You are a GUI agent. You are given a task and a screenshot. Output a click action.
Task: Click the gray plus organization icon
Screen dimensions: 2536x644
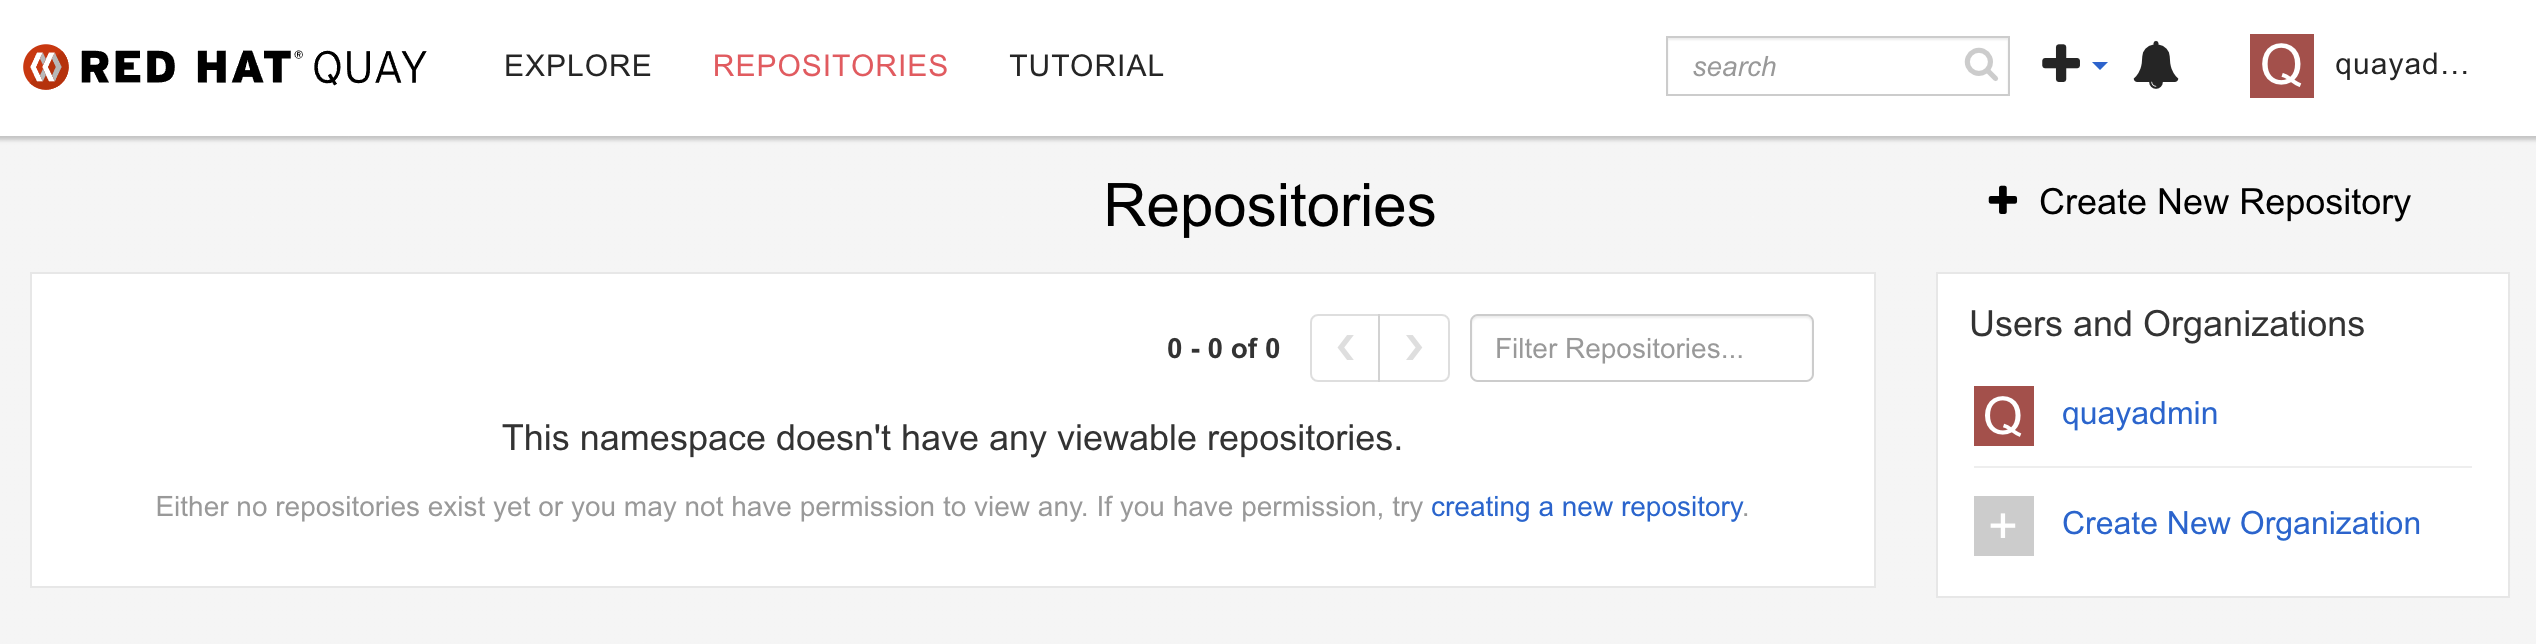click(2003, 525)
